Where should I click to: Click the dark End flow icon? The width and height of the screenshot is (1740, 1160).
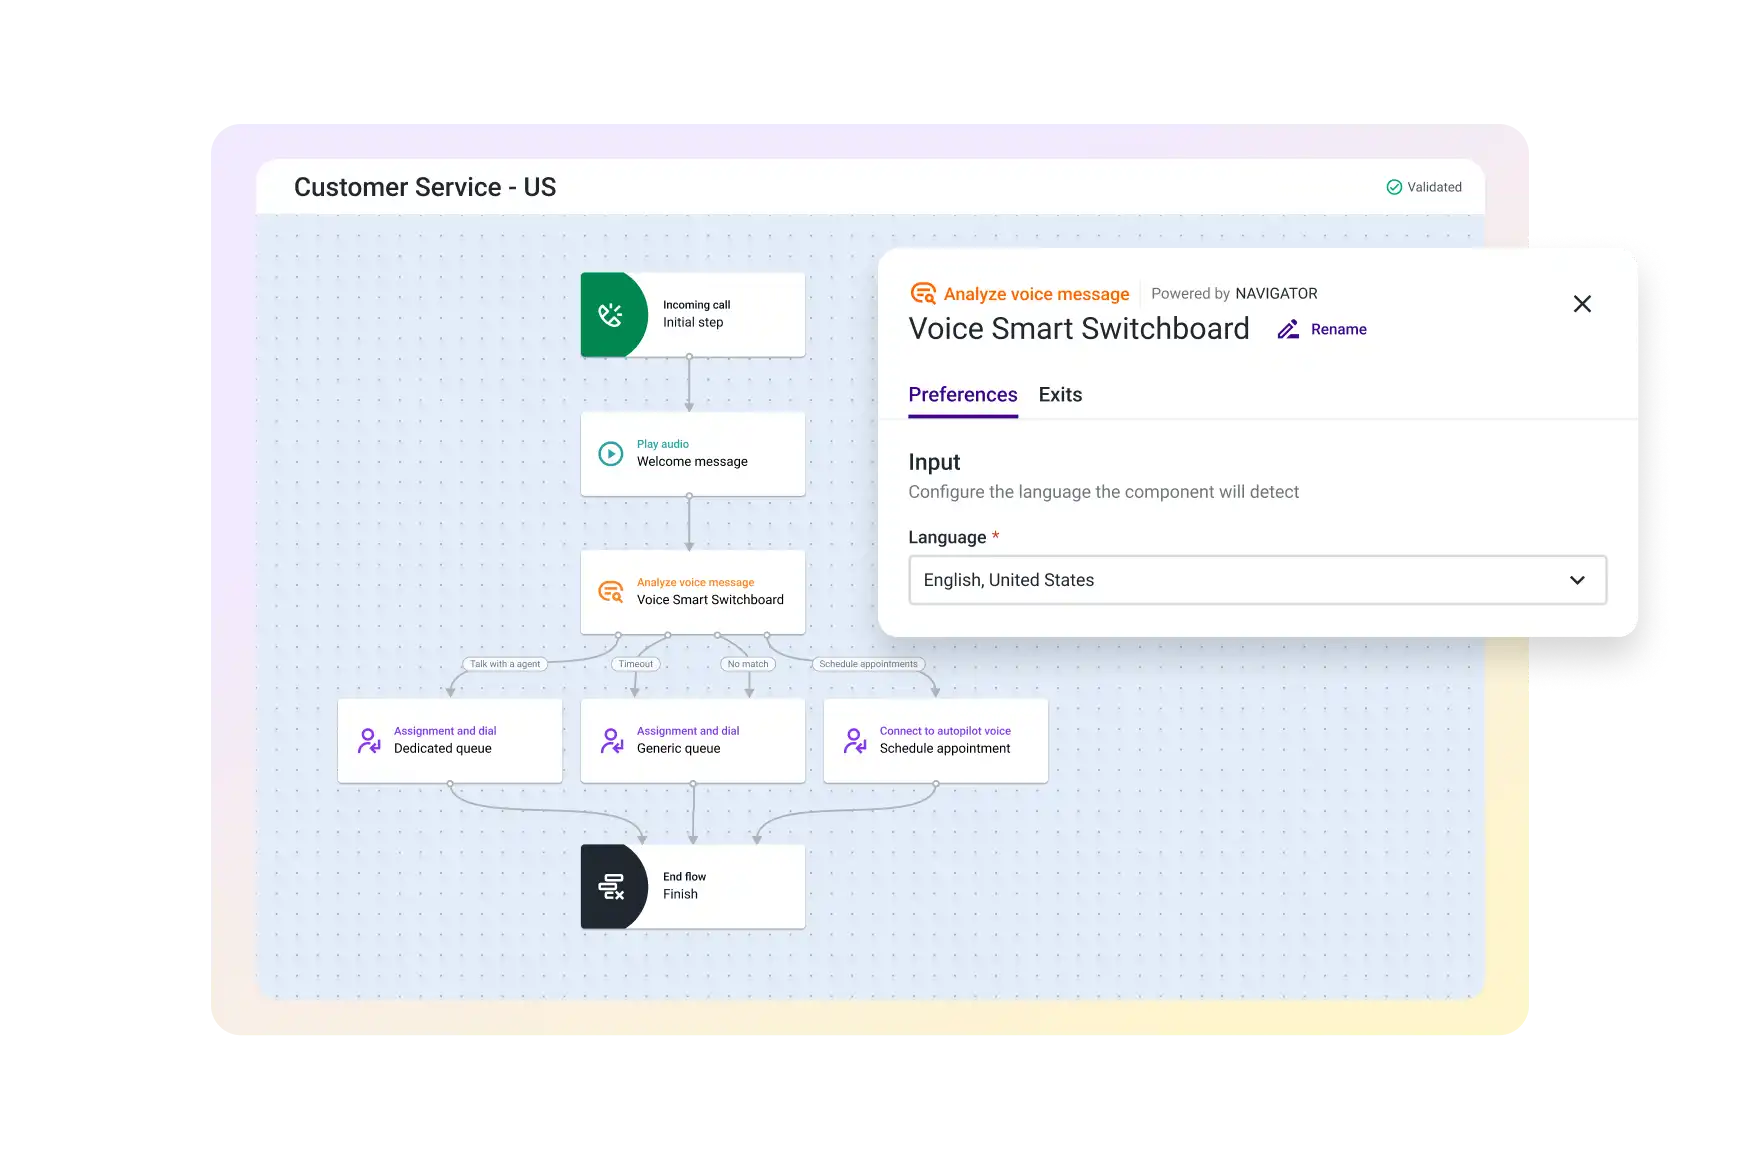point(611,886)
